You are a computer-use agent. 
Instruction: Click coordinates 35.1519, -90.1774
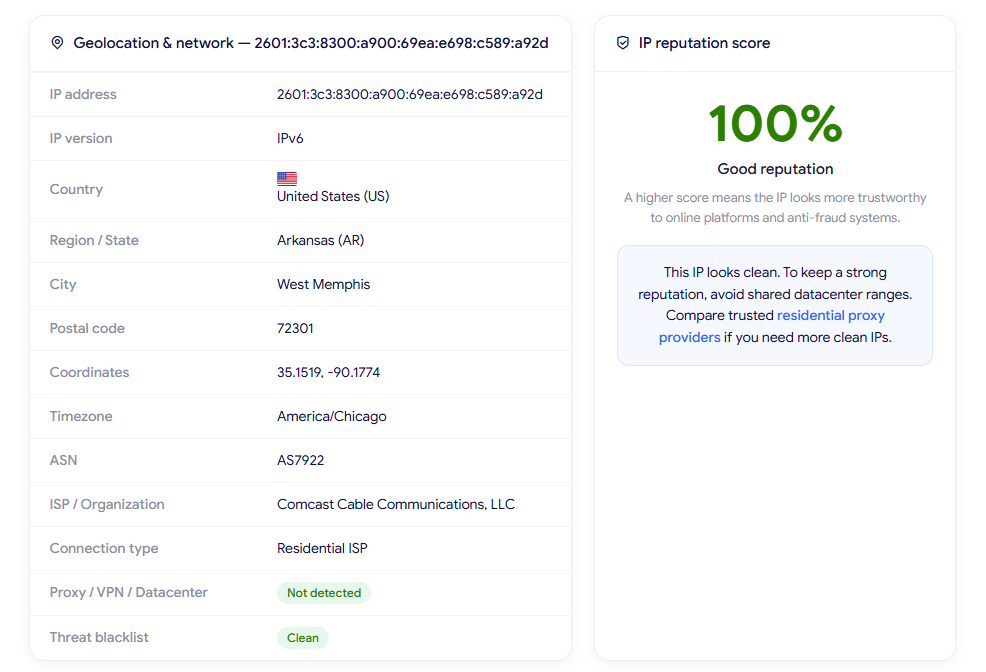pyautogui.click(x=328, y=372)
